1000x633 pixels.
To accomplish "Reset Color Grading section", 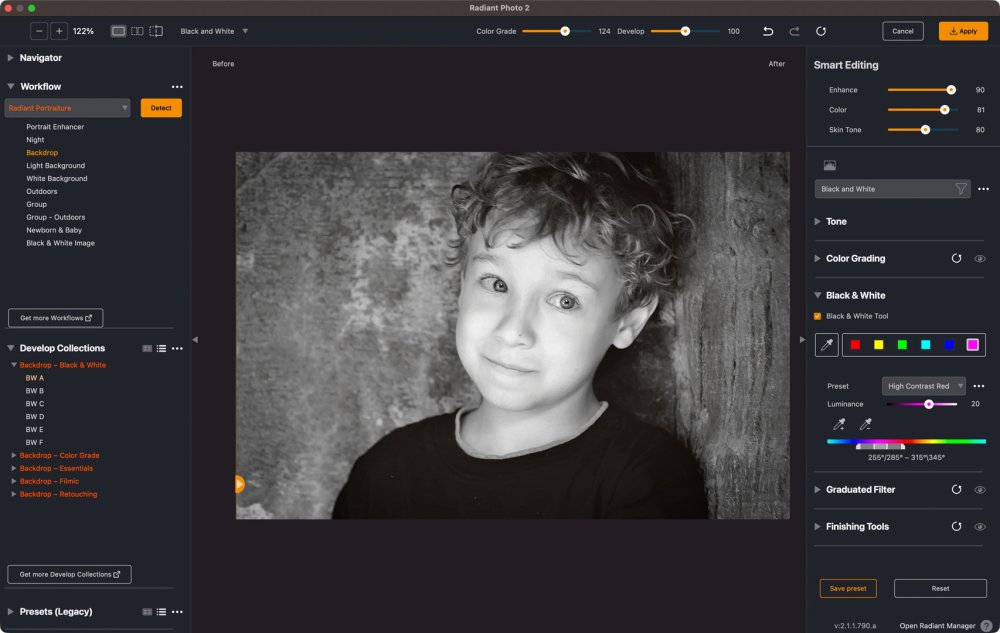I will pyautogui.click(x=956, y=259).
